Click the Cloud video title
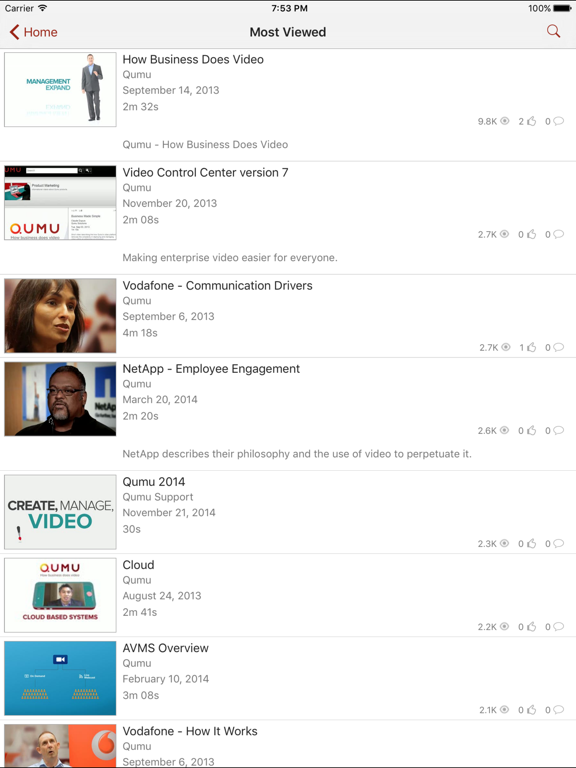Image resolution: width=576 pixels, height=768 pixels. click(x=138, y=565)
